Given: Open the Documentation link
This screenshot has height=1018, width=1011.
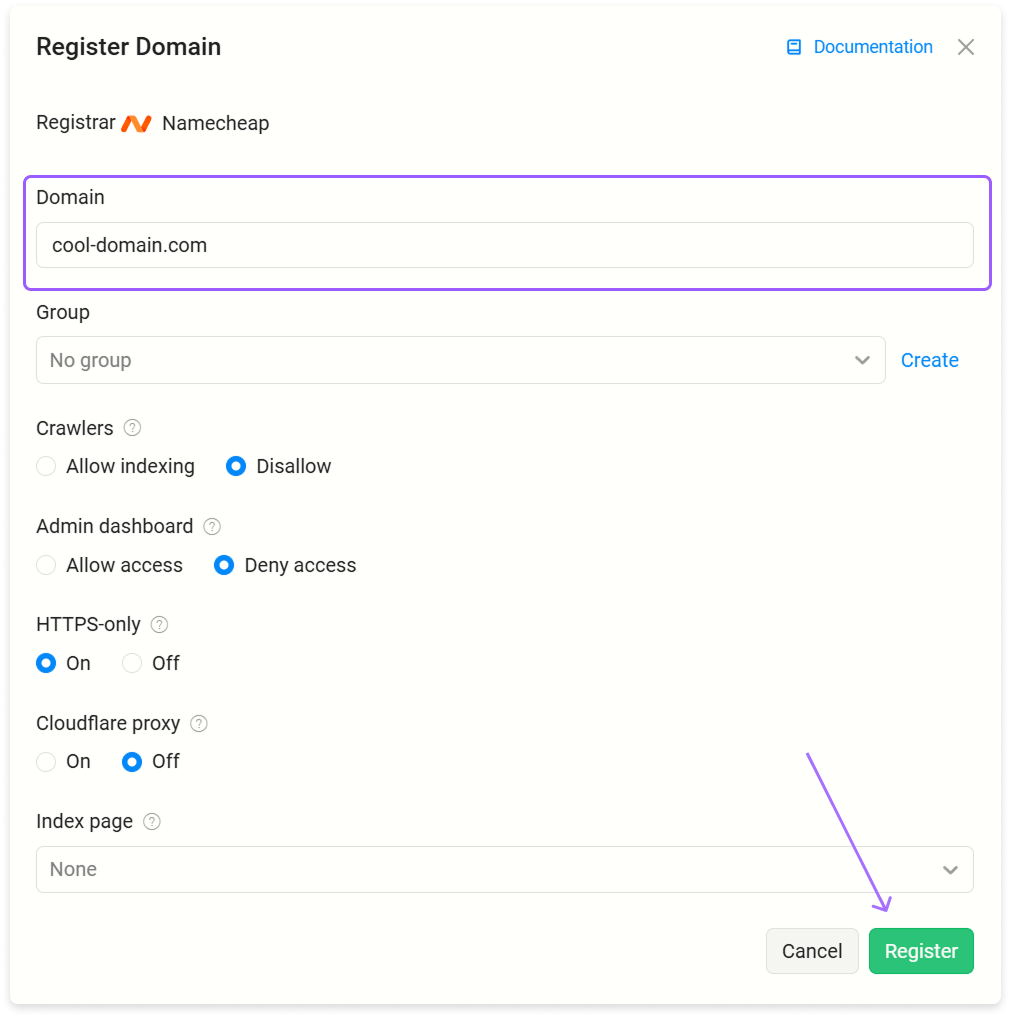Looking at the screenshot, I should 873,47.
